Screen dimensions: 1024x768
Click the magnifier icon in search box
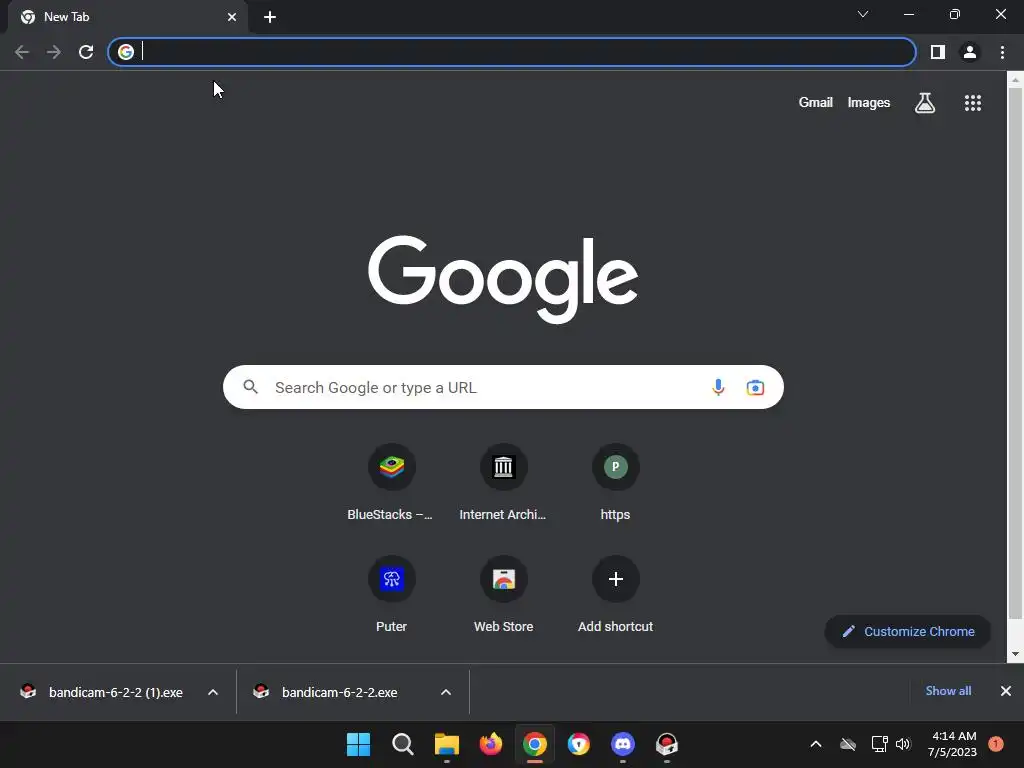pyautogui.click(x=250, y=387)
